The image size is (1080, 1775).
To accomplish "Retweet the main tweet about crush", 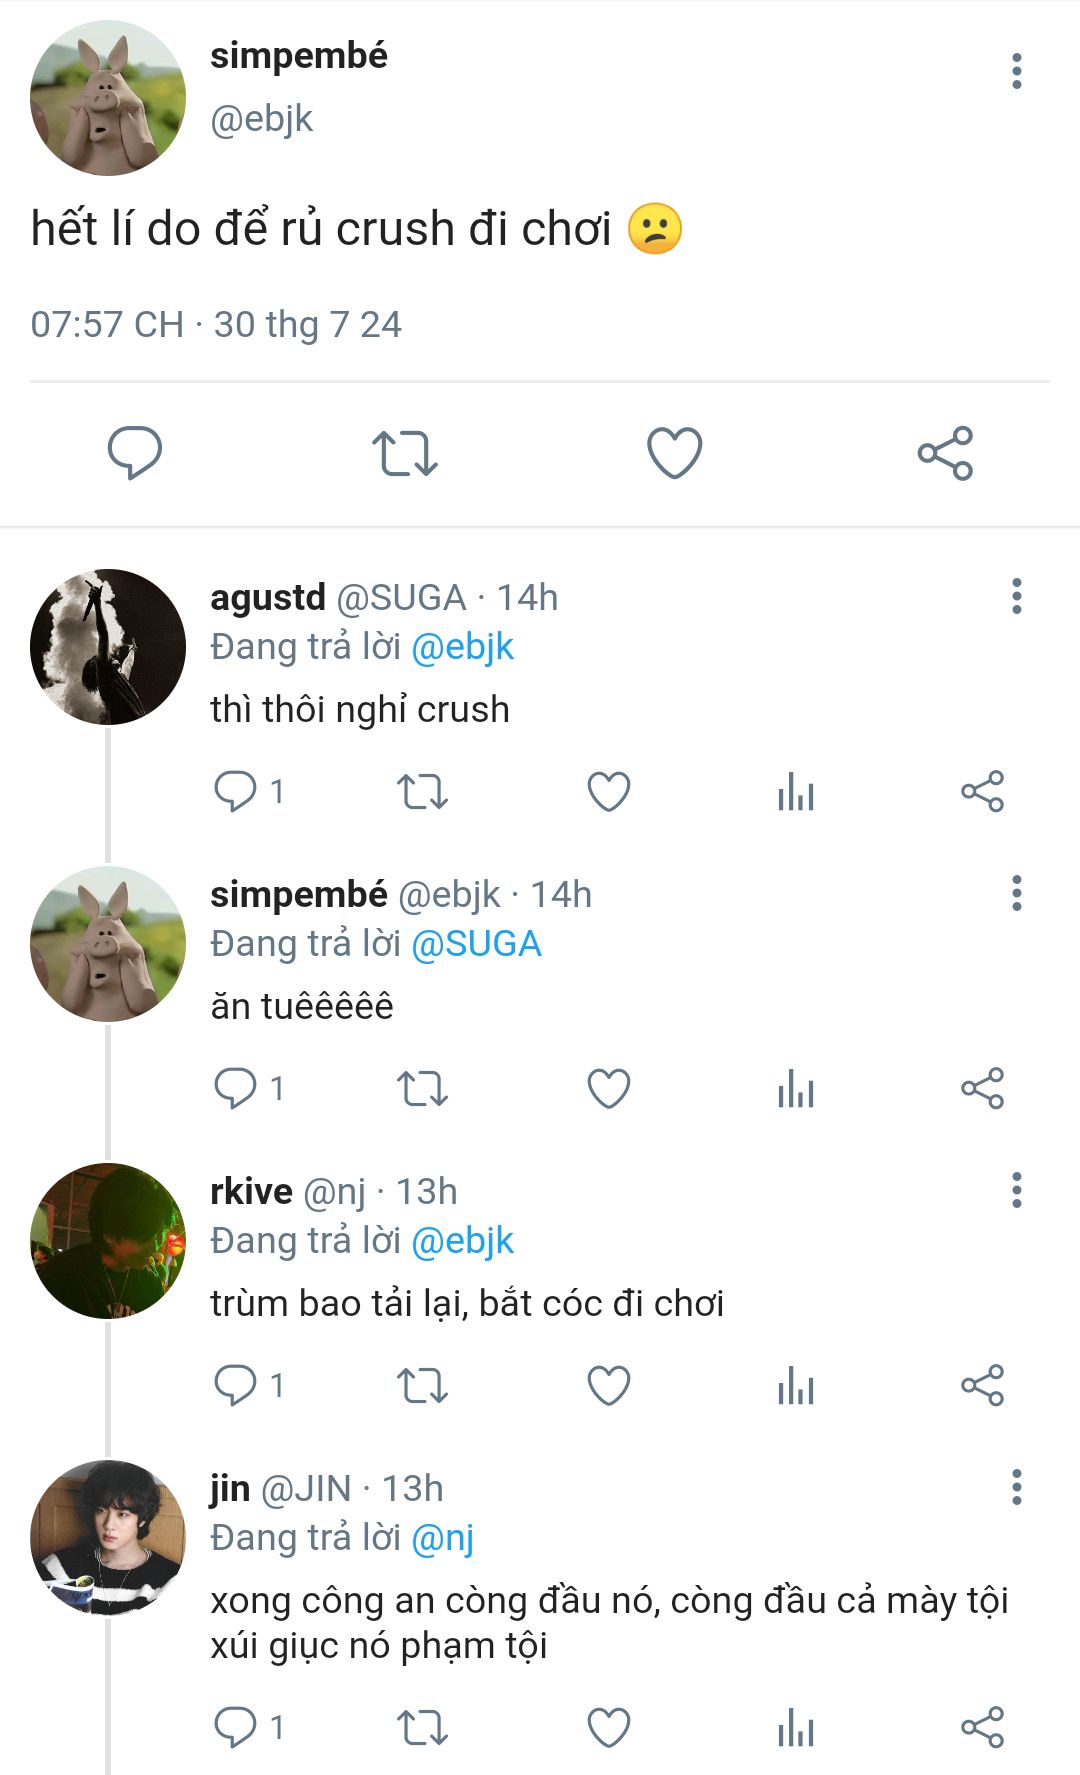I will (404, 453).
